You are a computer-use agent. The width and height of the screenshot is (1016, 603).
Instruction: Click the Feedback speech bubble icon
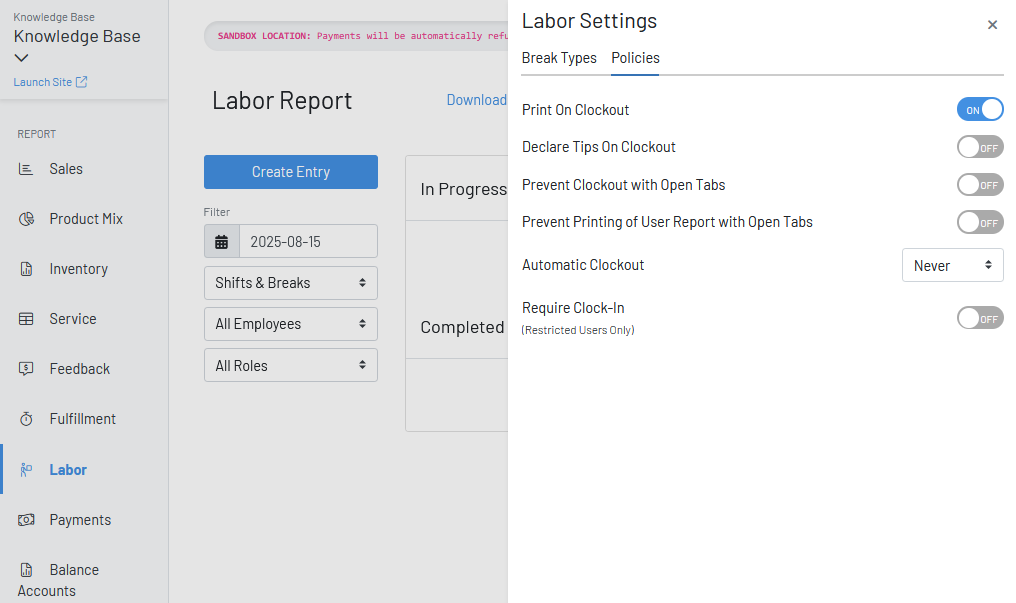tap(27, 369)
